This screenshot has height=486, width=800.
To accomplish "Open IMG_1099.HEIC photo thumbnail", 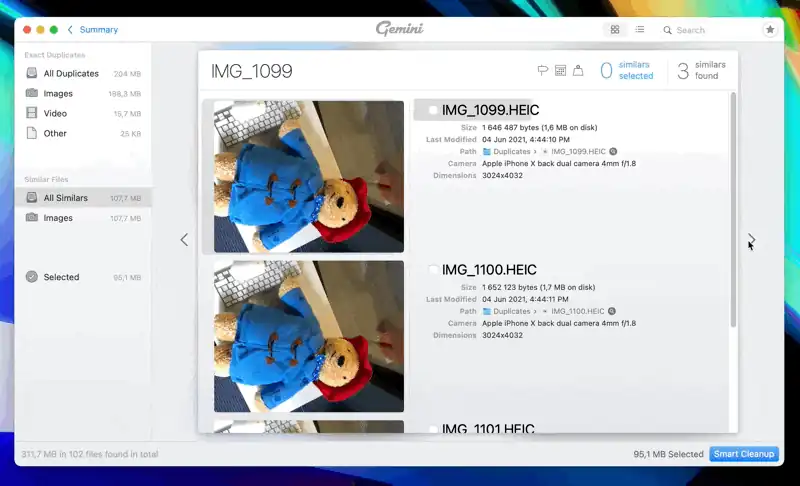I will point(309,176).
